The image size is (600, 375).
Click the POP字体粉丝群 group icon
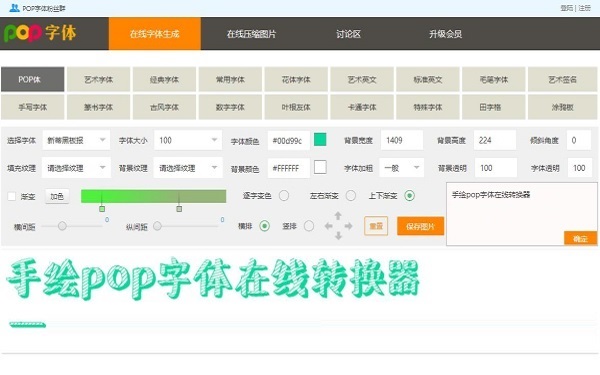pos(14,8)
